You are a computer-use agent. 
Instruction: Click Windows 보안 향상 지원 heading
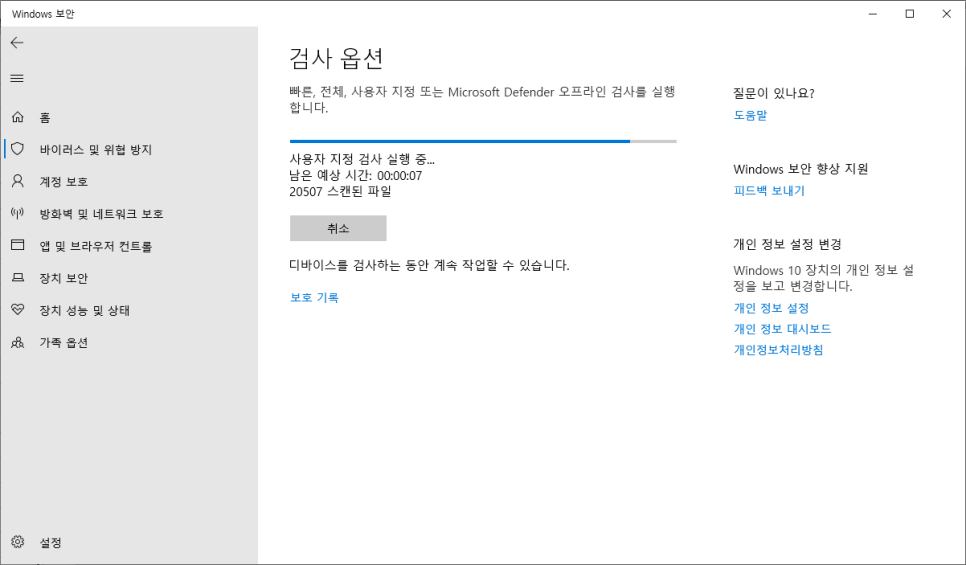pyautogui.click(x=801, y=169)
